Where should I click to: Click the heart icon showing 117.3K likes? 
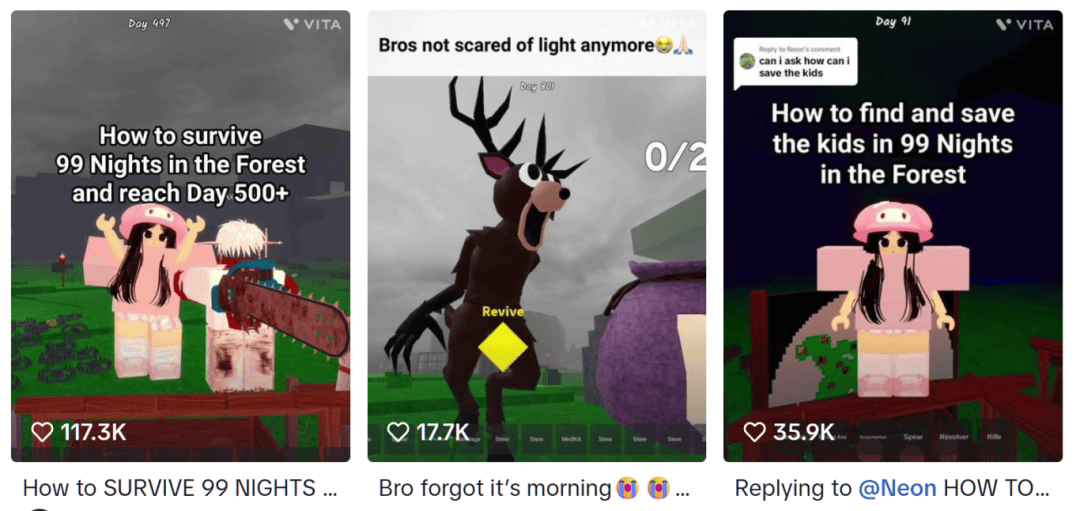tap(43, 432)
